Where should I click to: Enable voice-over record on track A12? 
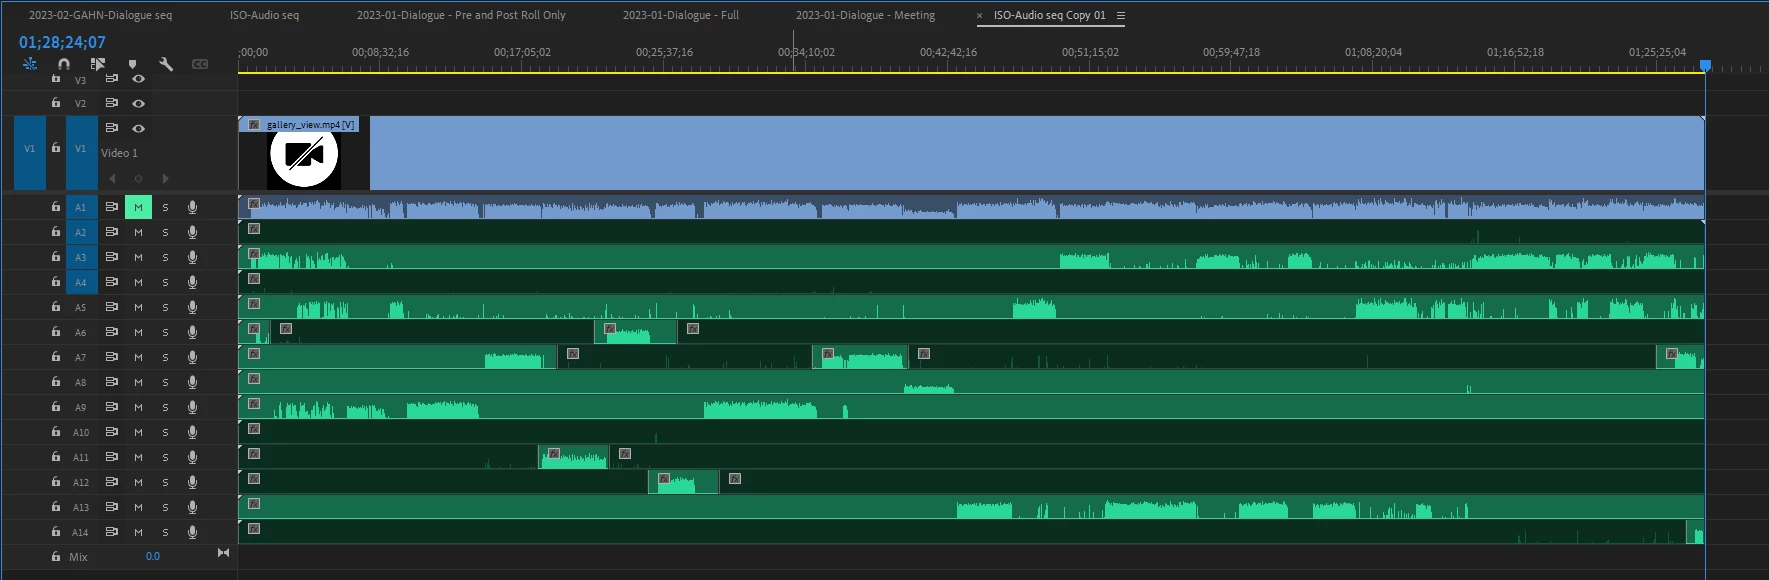[192, 482]
